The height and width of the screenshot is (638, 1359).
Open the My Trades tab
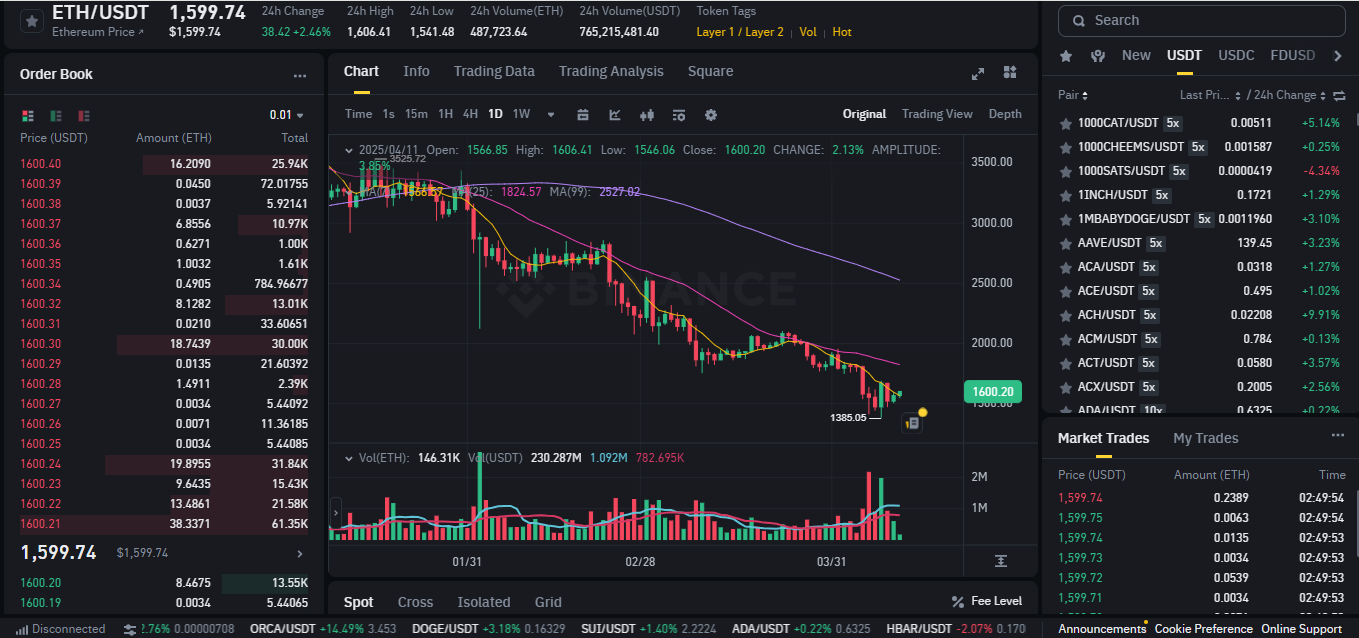point(1205,438)
